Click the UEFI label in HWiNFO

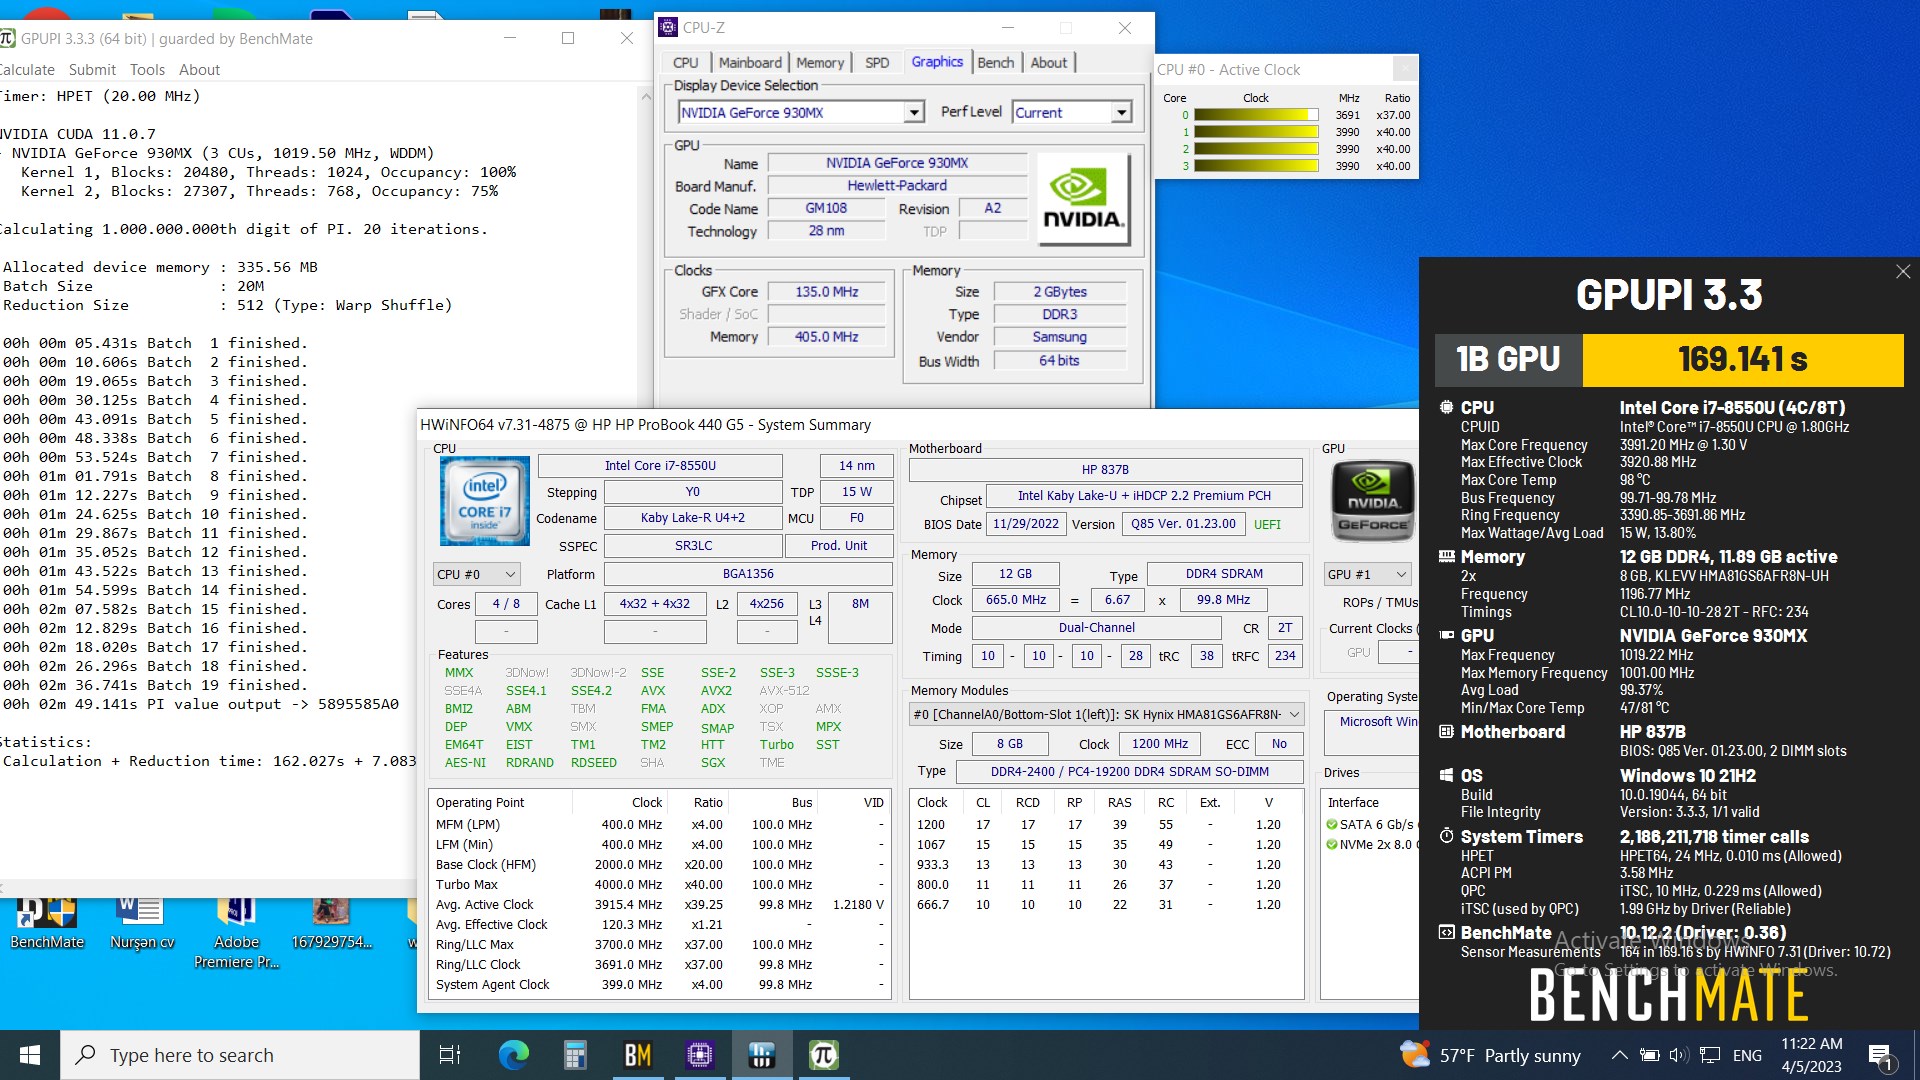[1267, 524]
